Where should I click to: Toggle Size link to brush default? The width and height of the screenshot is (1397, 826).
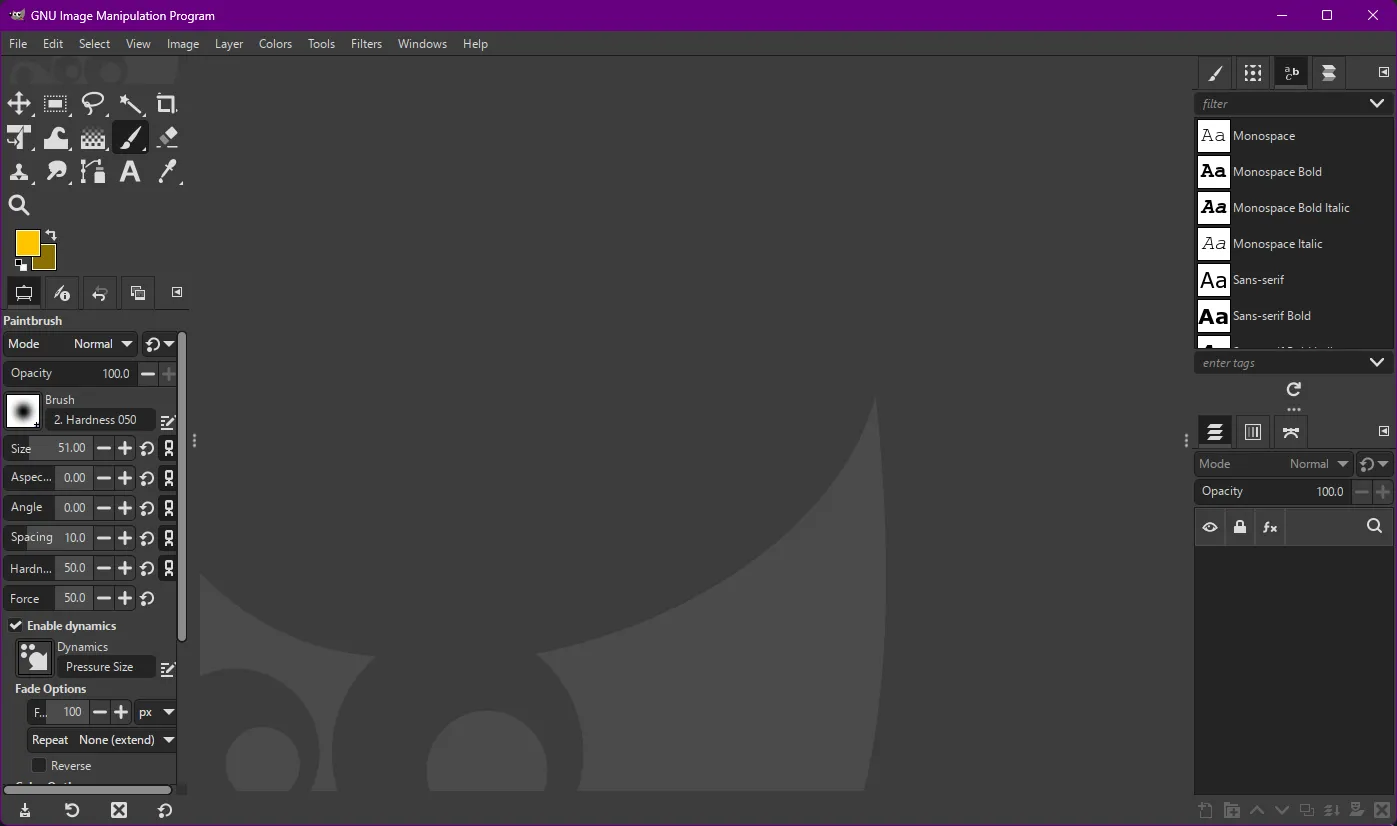(x=169, y=449)
